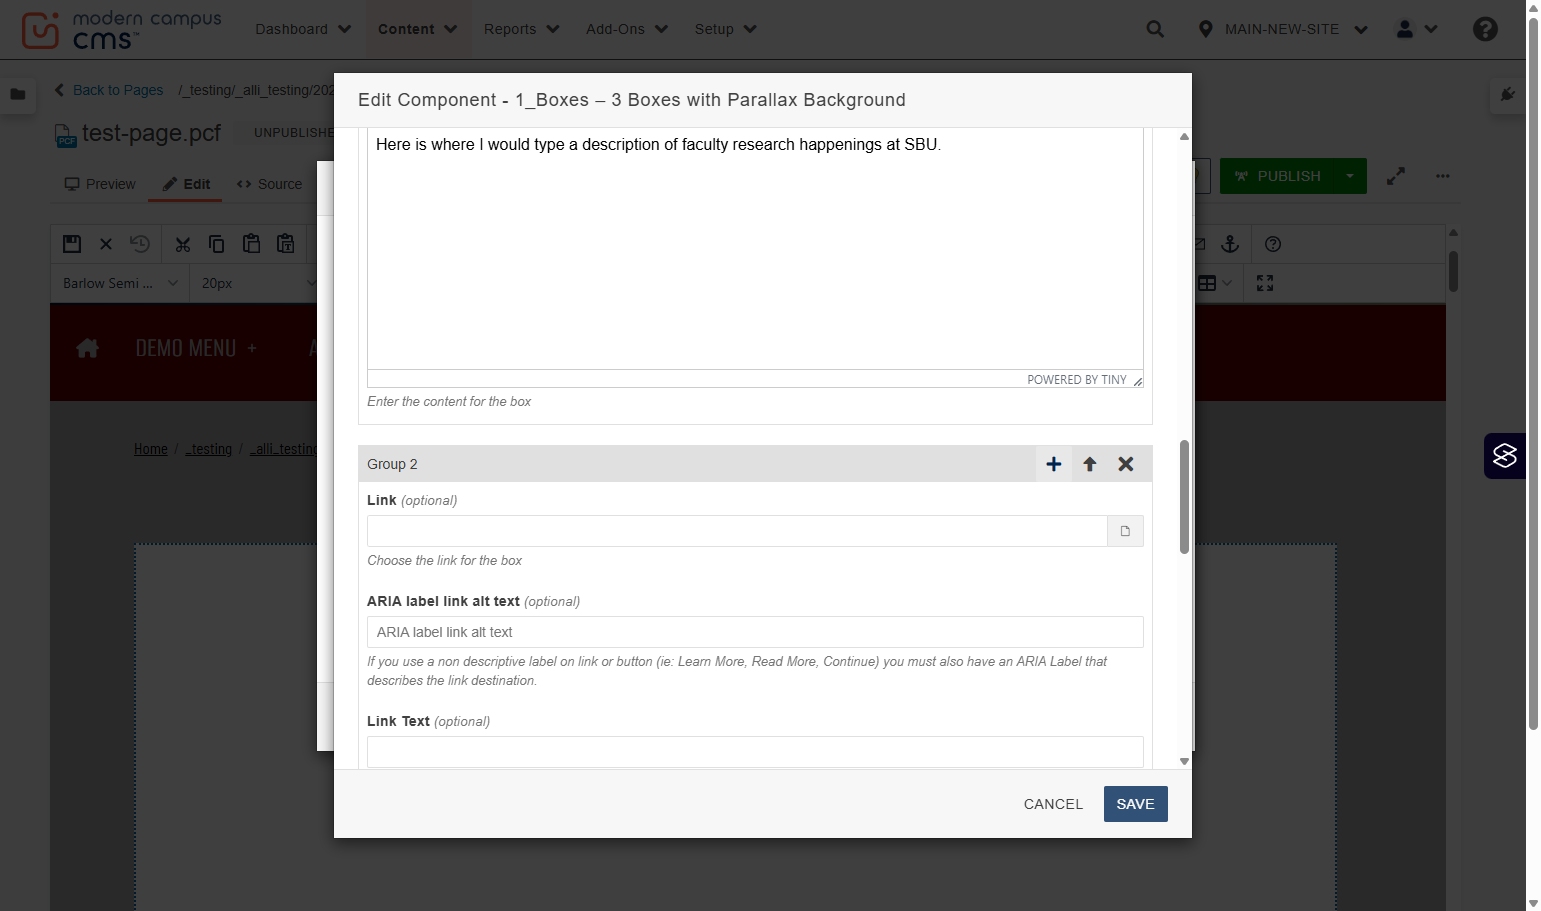Click the dialog's vertical scrollbar thumb
Image resolution: width=1541 pixels, height=911 pixels.
coord(1184,497)
